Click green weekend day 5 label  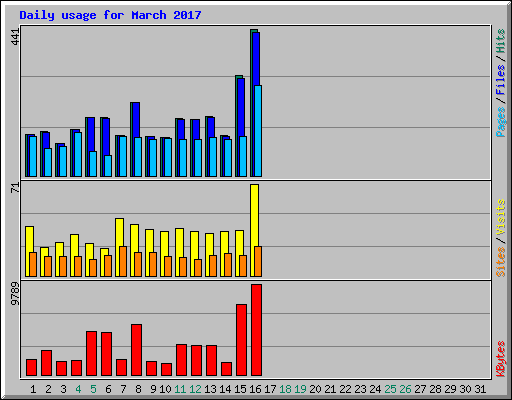click(93, 389)
